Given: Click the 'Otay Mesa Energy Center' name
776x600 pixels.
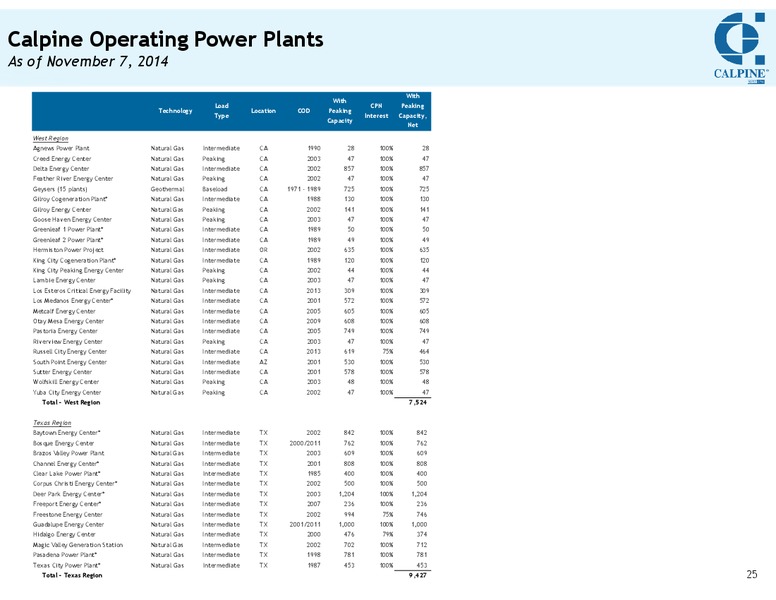Looking at the screenshot, I should (68, 321).
